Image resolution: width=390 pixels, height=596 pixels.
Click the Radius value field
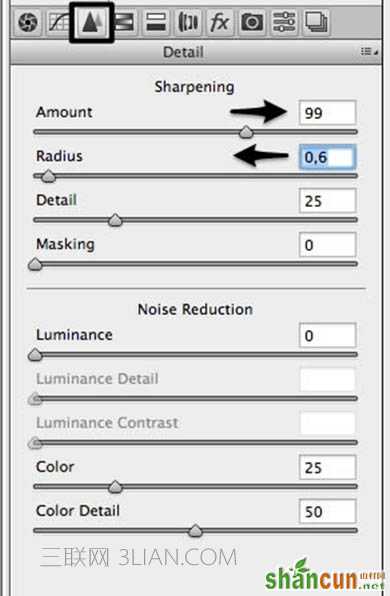(x=327, y=157)
